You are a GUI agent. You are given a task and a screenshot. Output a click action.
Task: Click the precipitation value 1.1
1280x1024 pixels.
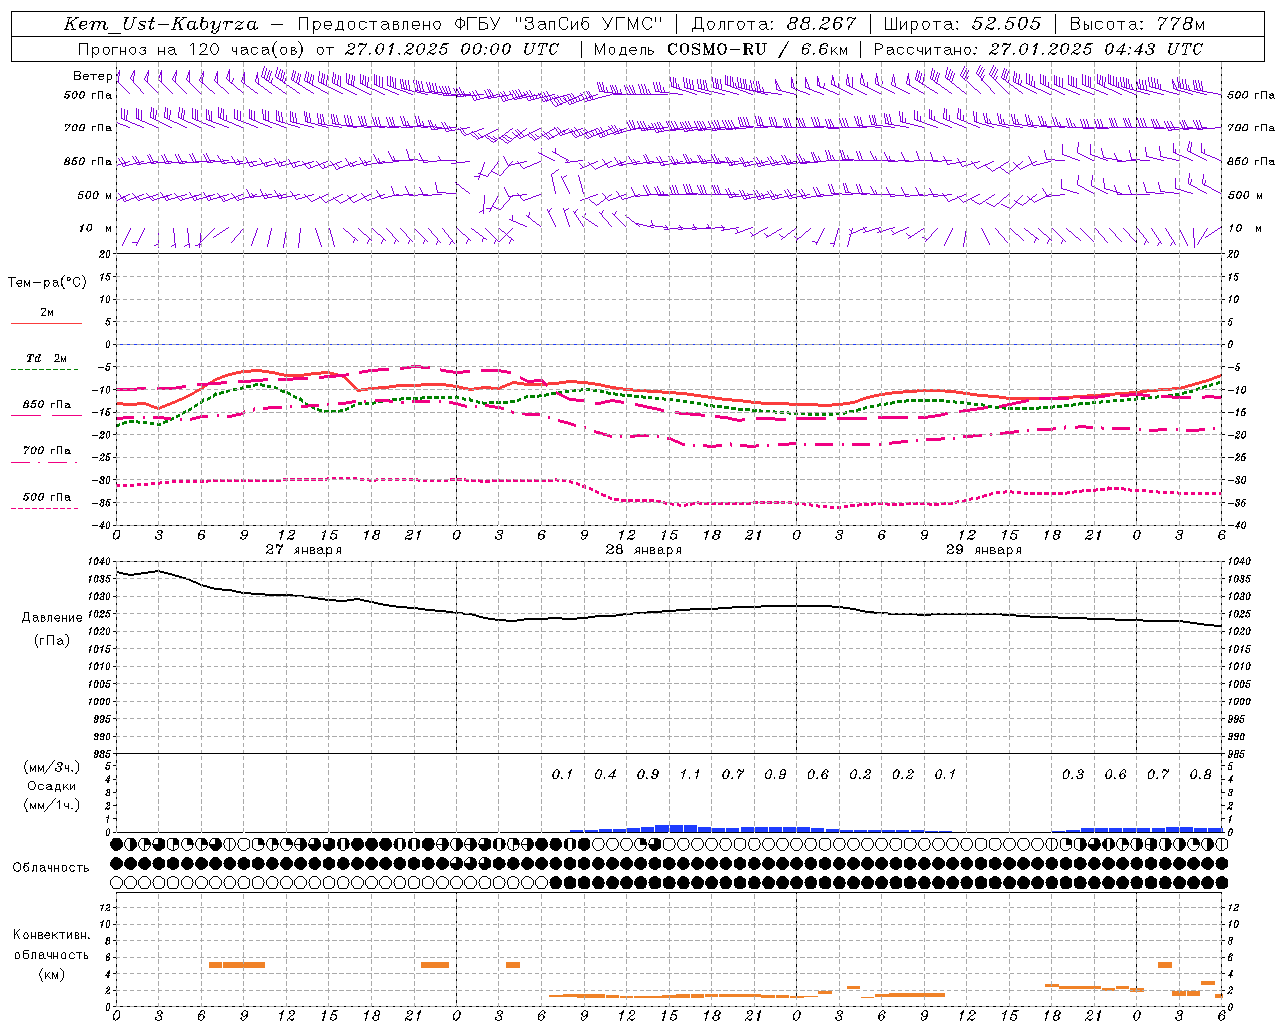click(x=690, y=774)
